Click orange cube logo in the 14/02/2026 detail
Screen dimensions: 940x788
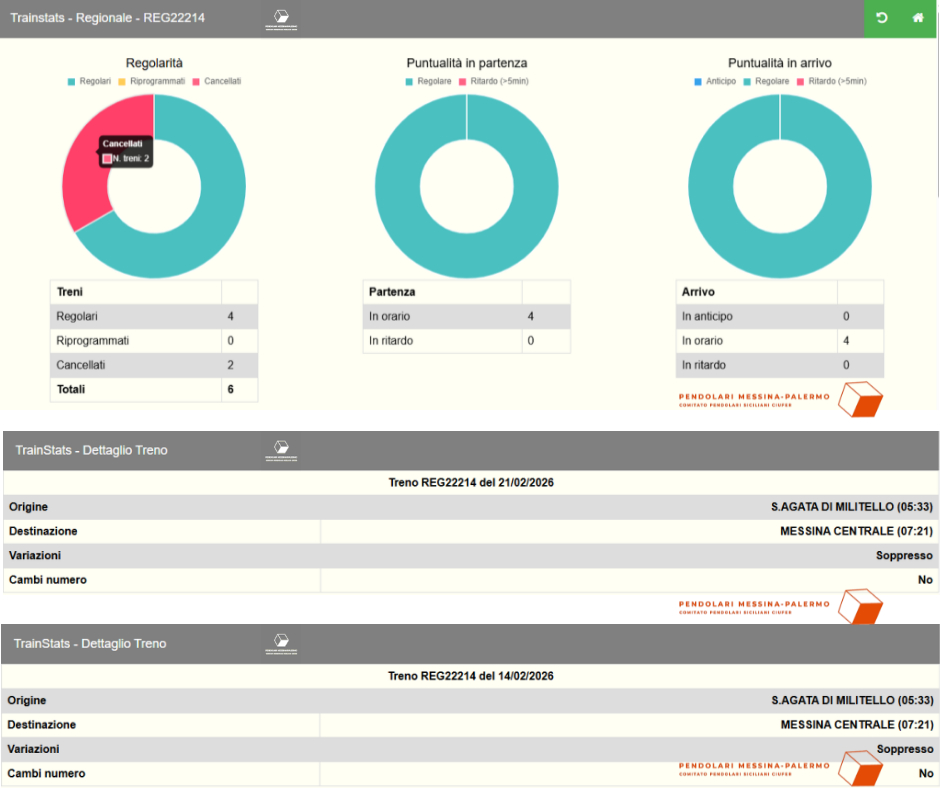(x=859, y=768)
